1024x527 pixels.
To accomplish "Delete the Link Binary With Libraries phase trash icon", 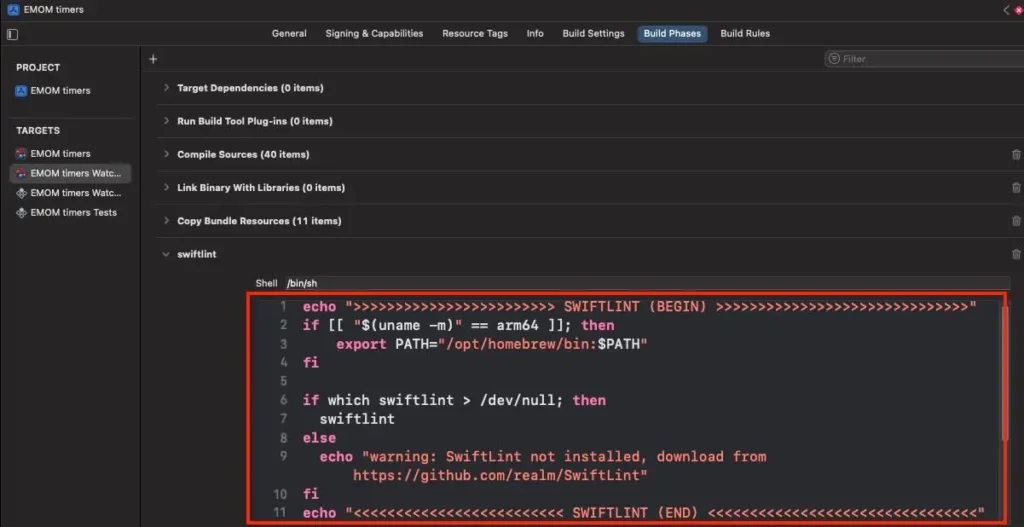I will tap(1016, 188).
